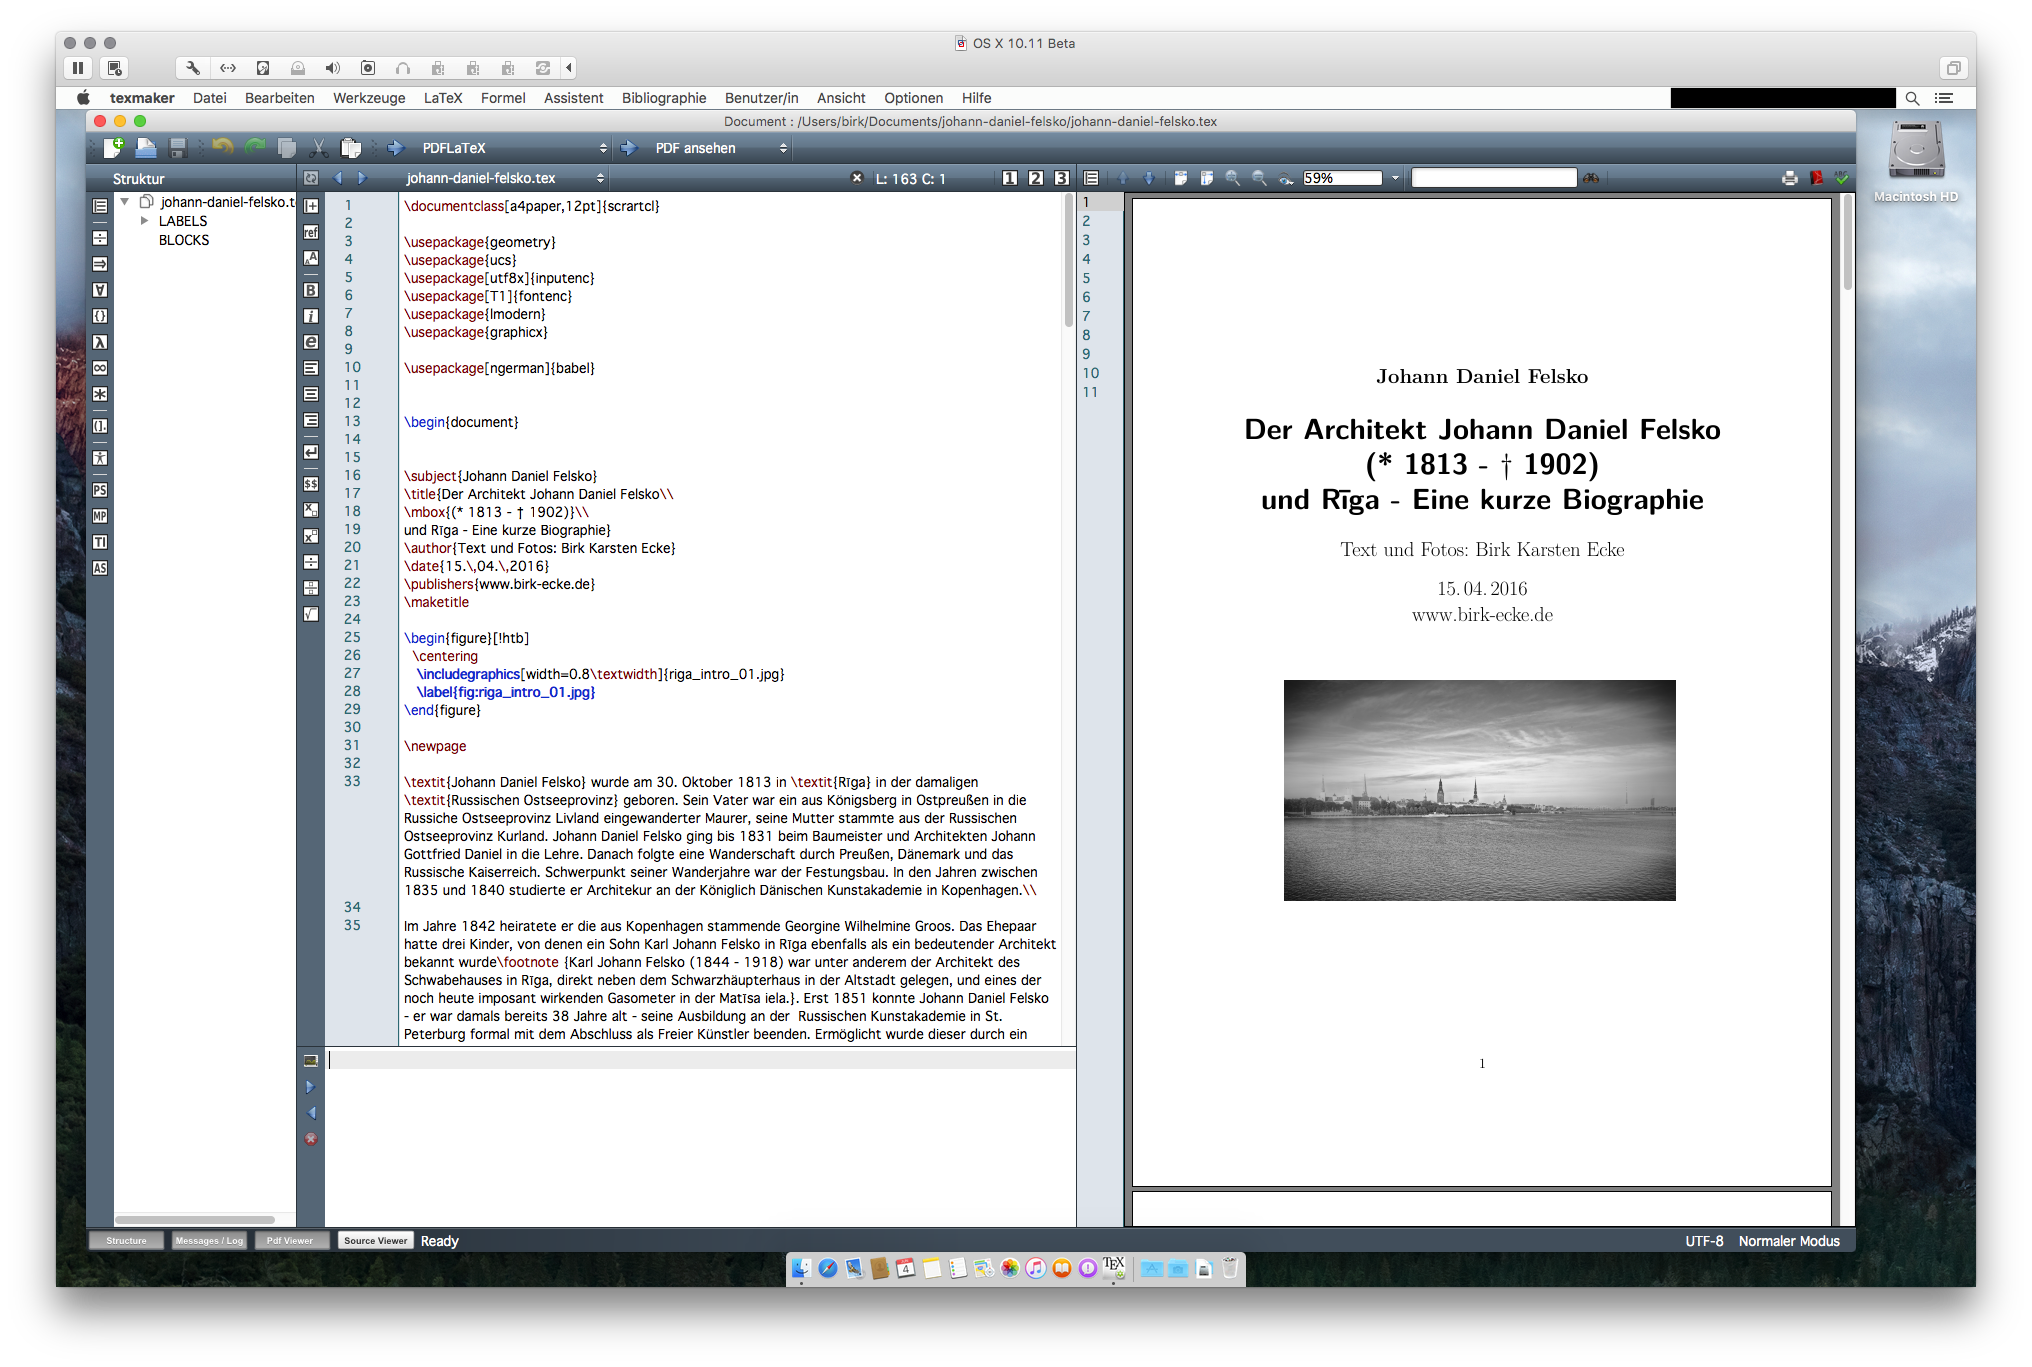
Task: Toggle the Structure panel button
Action: [x=126, y=1241]
